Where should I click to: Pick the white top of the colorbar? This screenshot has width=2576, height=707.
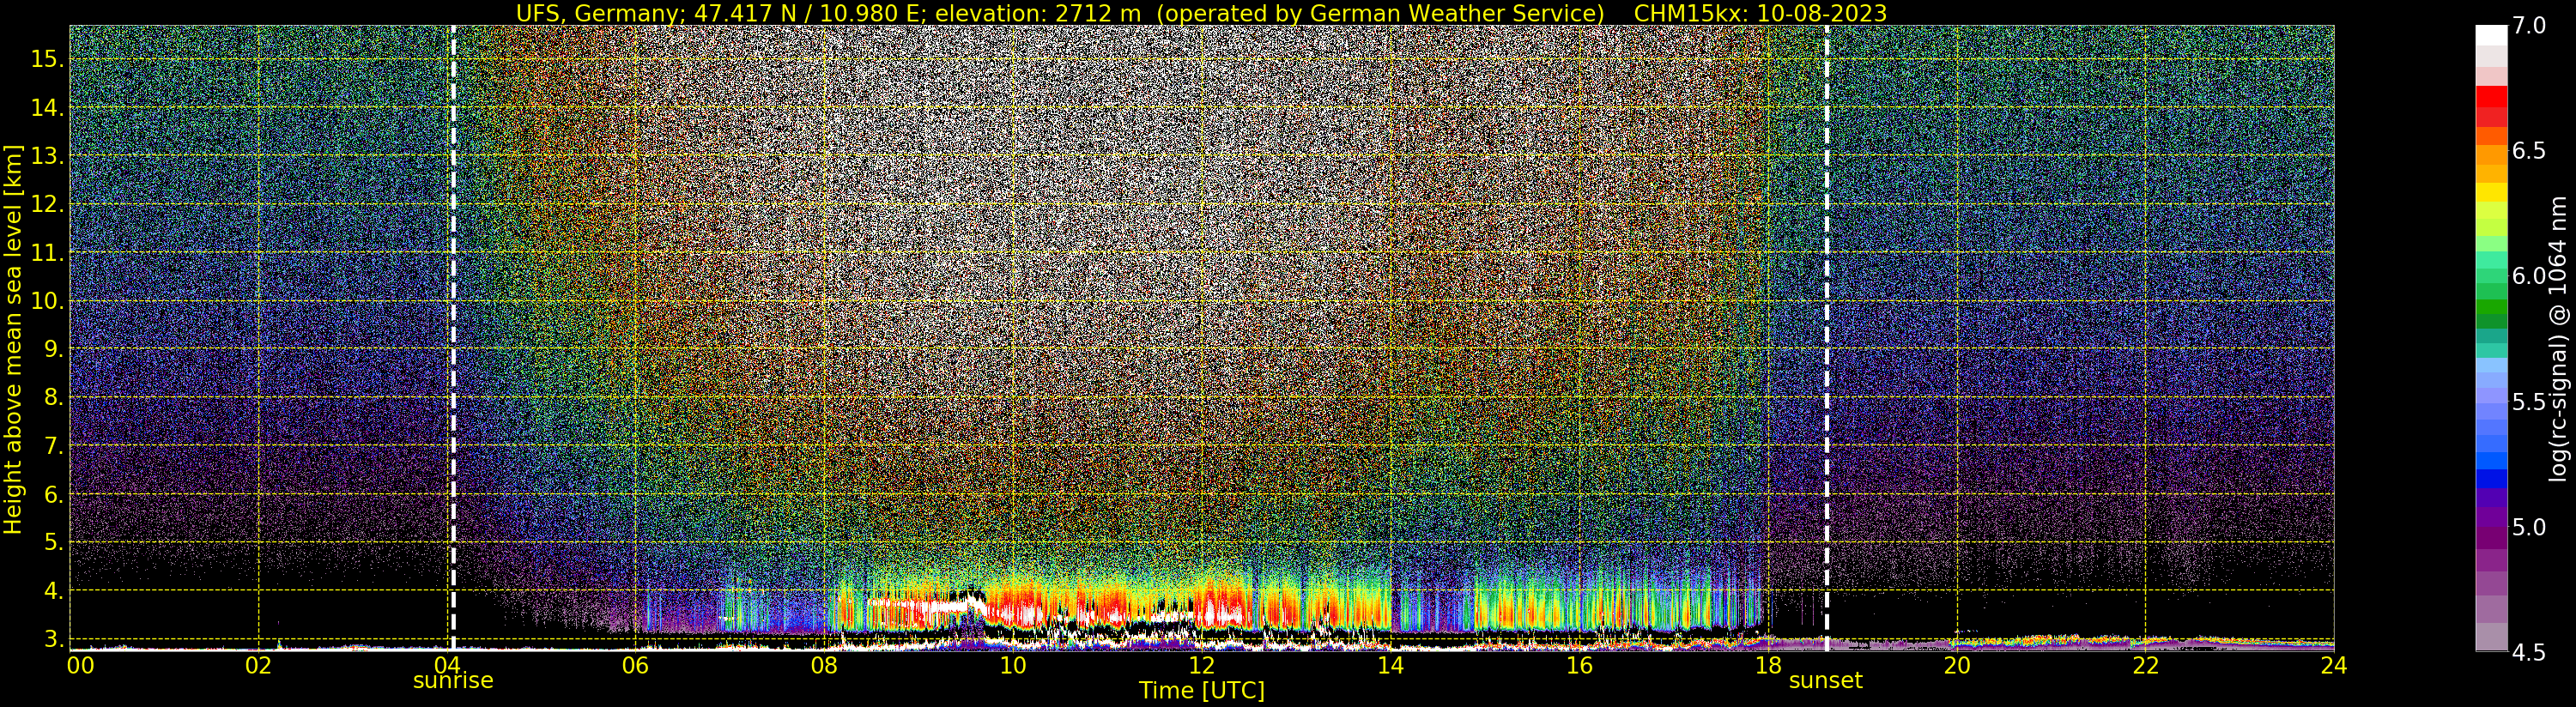click(2491, 36)
